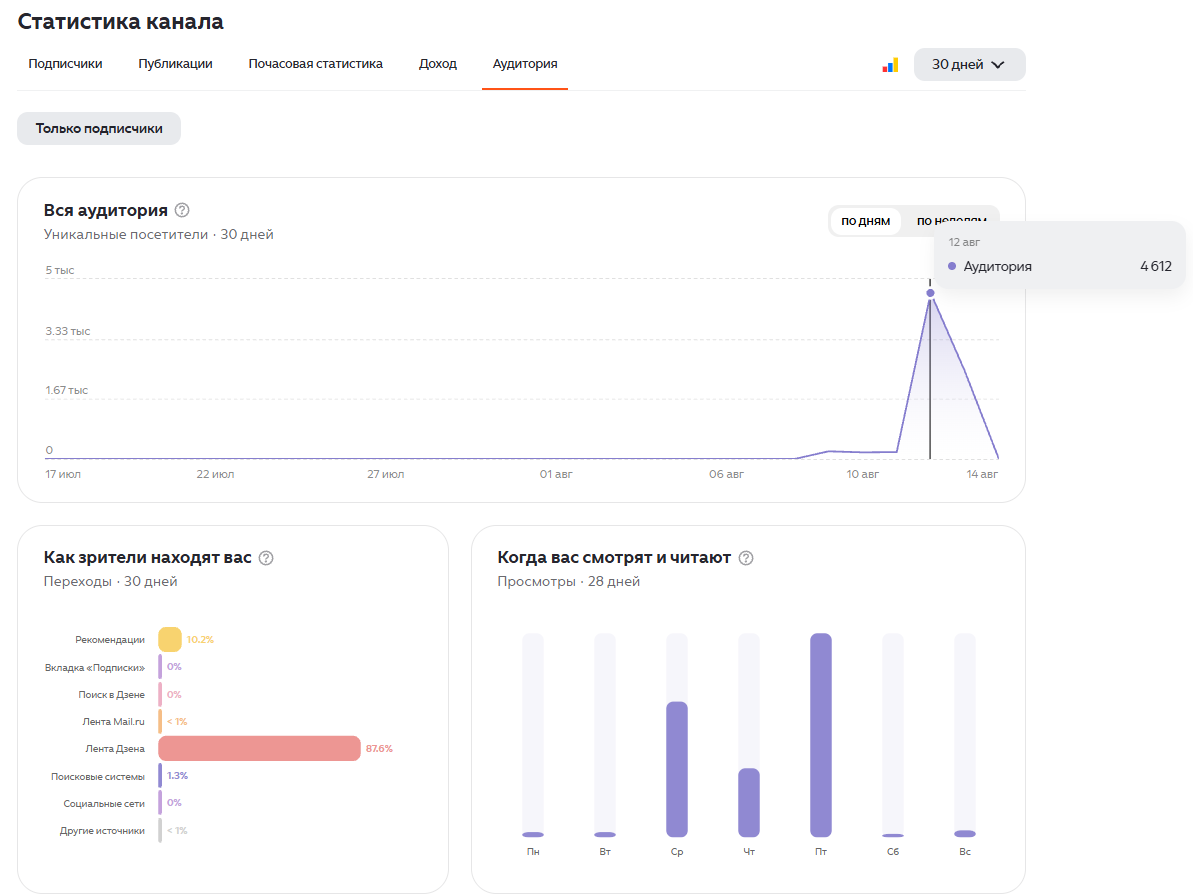
Task: Open the Публикации tab
Action: click(175, 64)
